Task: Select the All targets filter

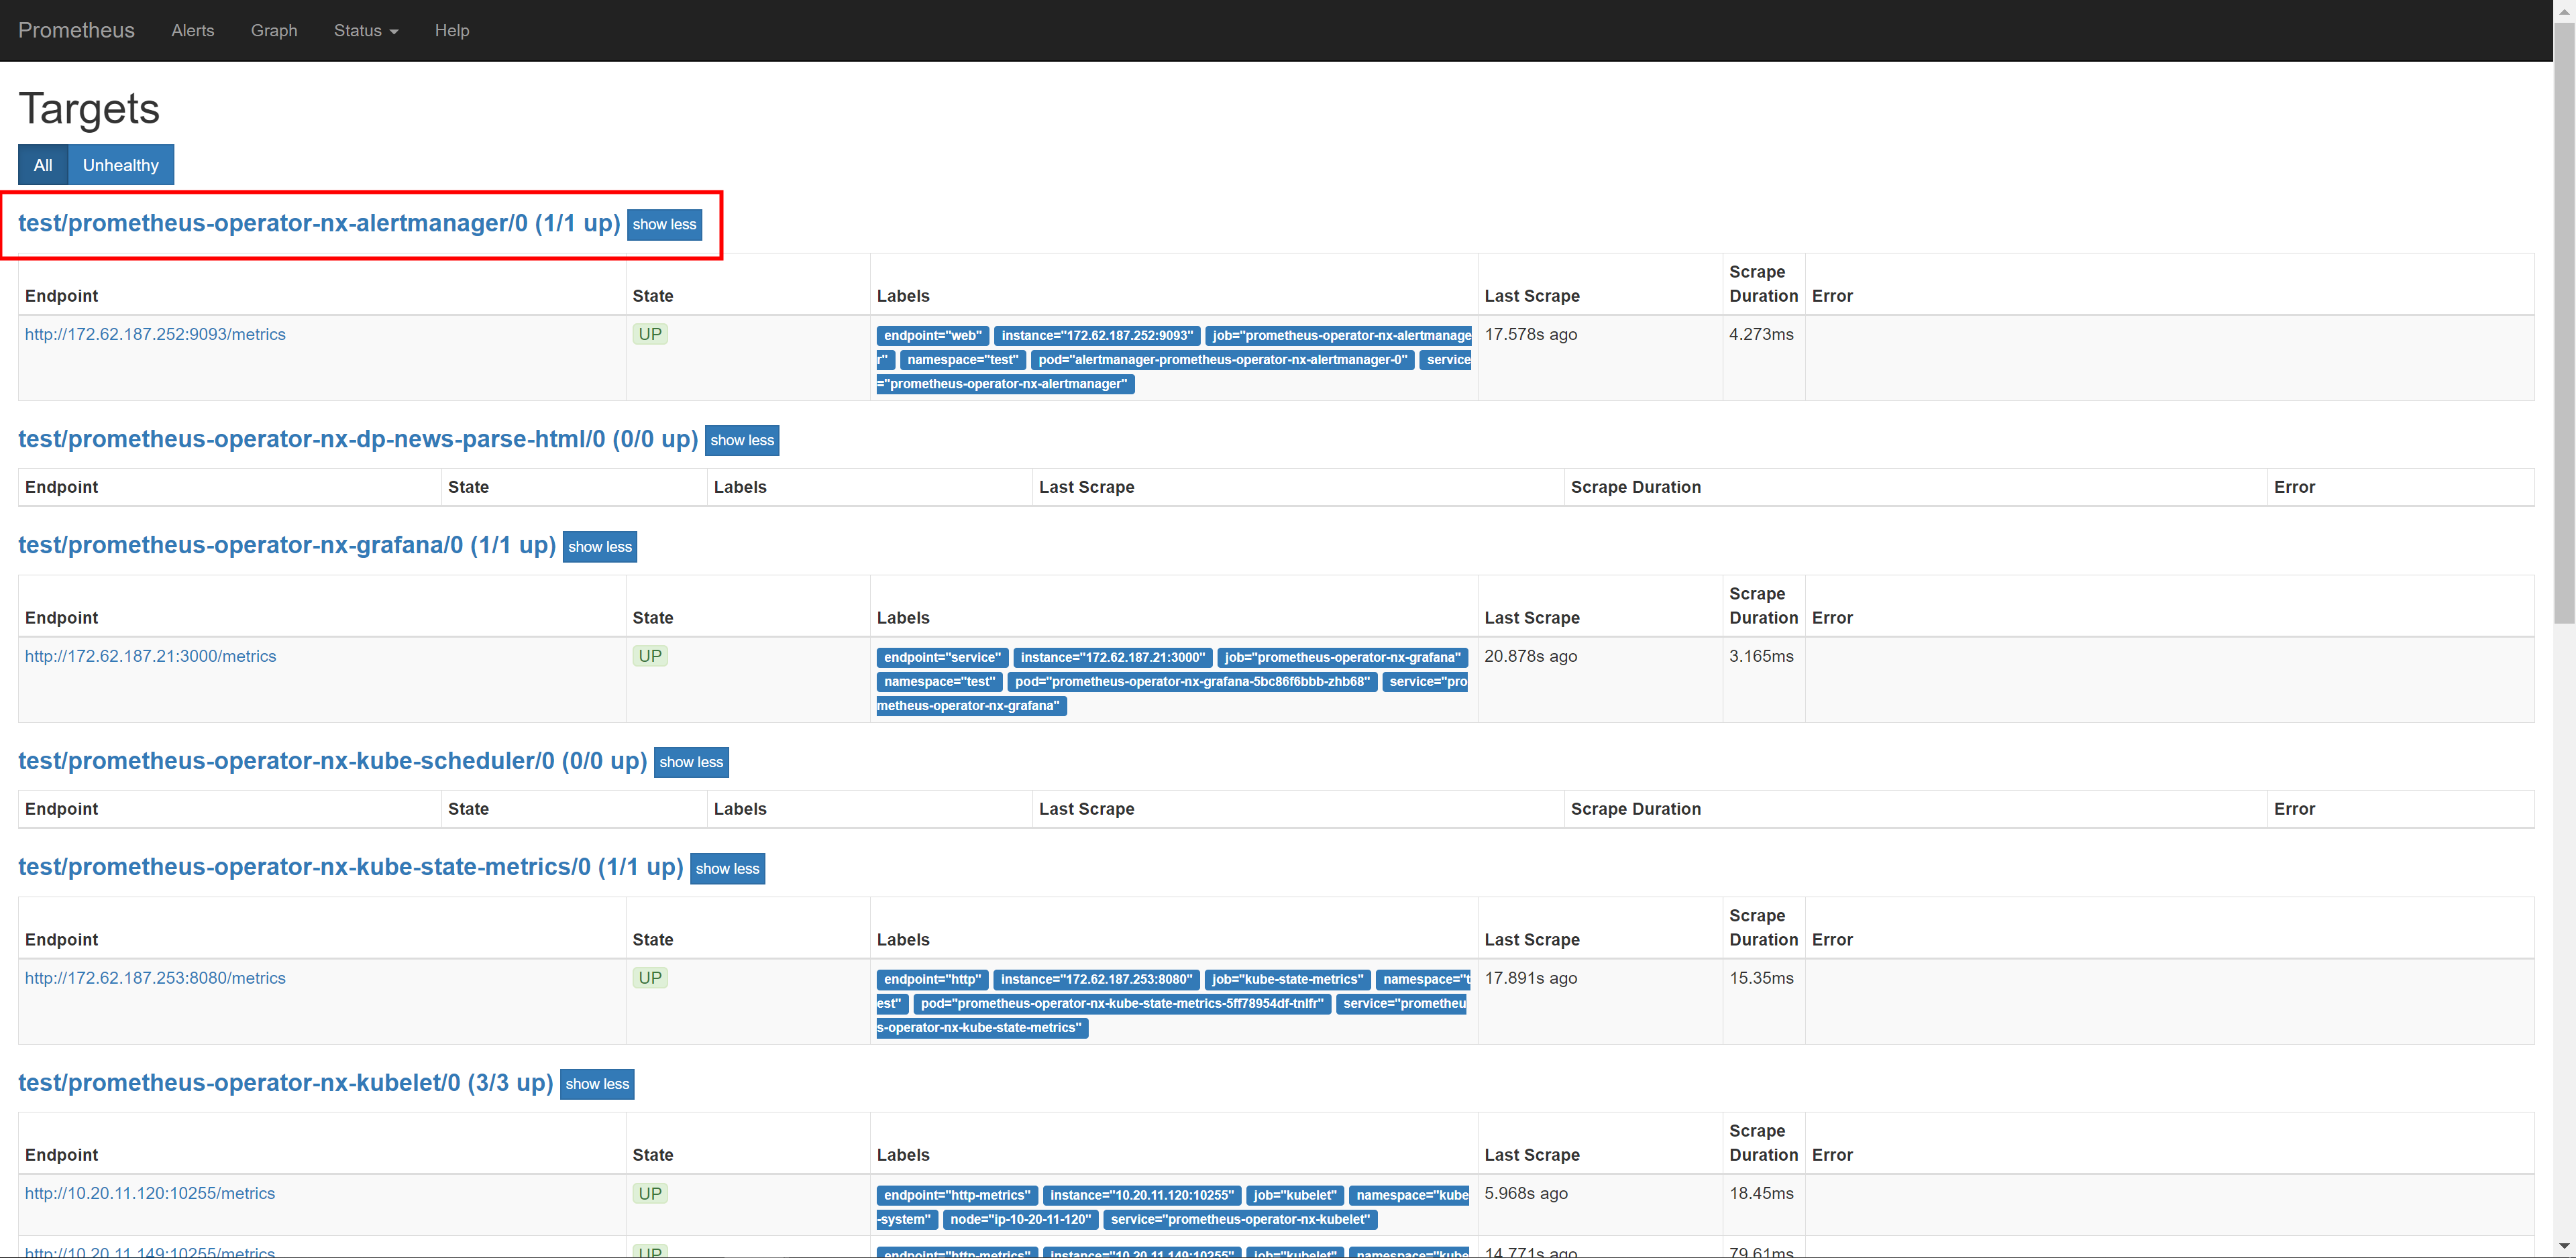Action: (43, 165)
